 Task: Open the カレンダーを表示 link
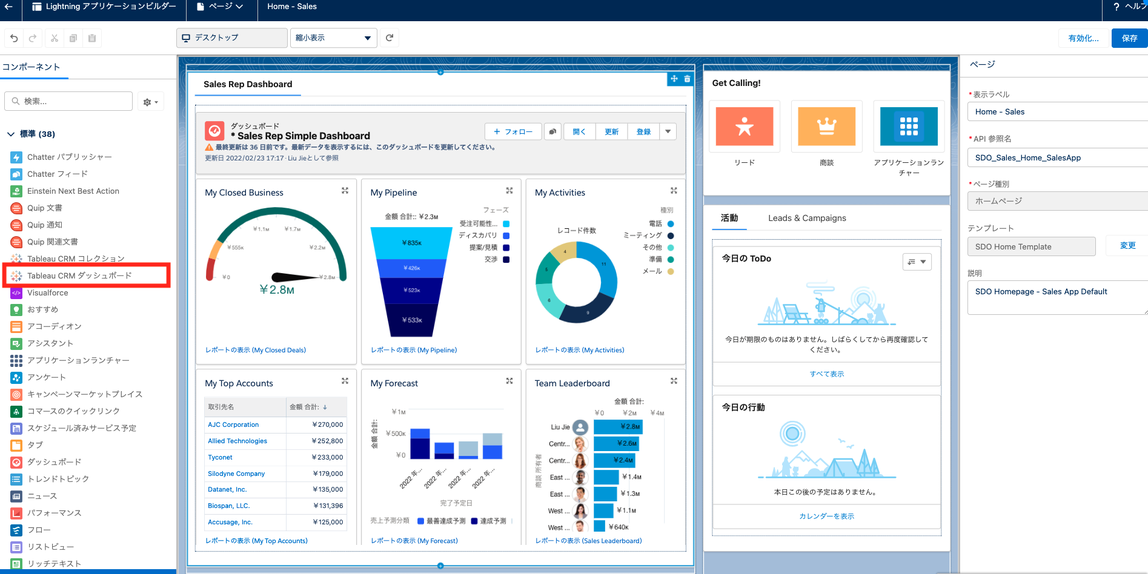[x=827, y=516]
